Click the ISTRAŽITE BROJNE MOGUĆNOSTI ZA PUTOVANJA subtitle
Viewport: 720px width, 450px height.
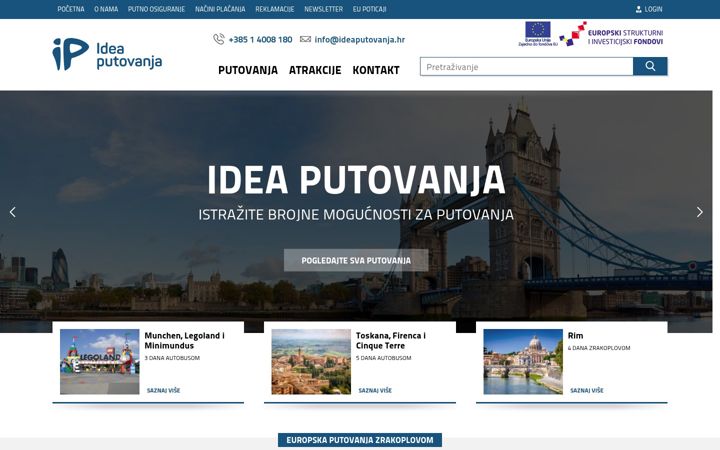(356, 214)
